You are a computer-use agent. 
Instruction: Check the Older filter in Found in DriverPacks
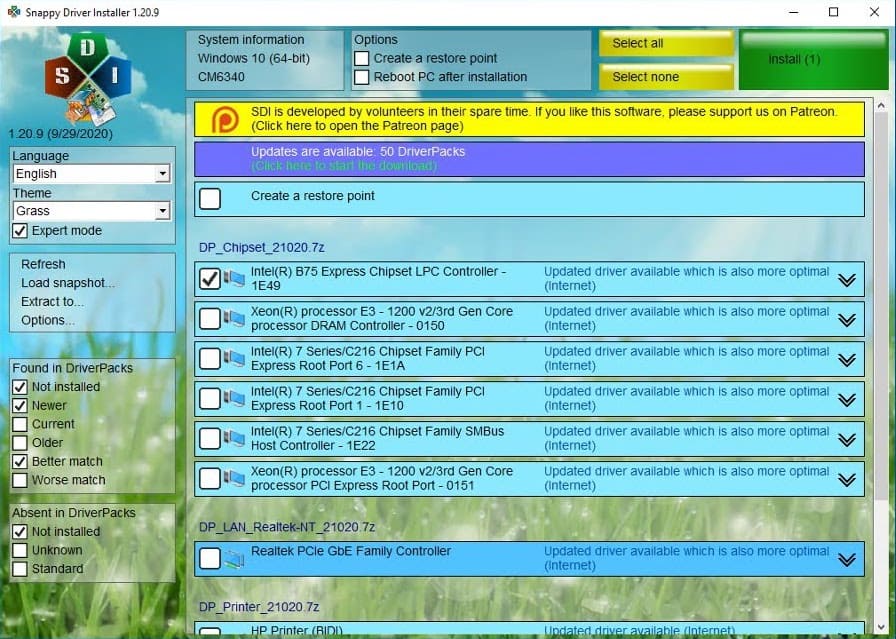tap(20, 443)
